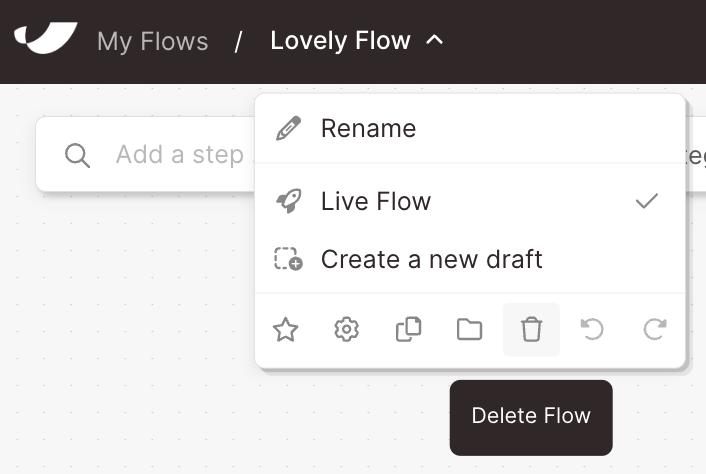Click the magnifier search icon

[x=77, y=156]
